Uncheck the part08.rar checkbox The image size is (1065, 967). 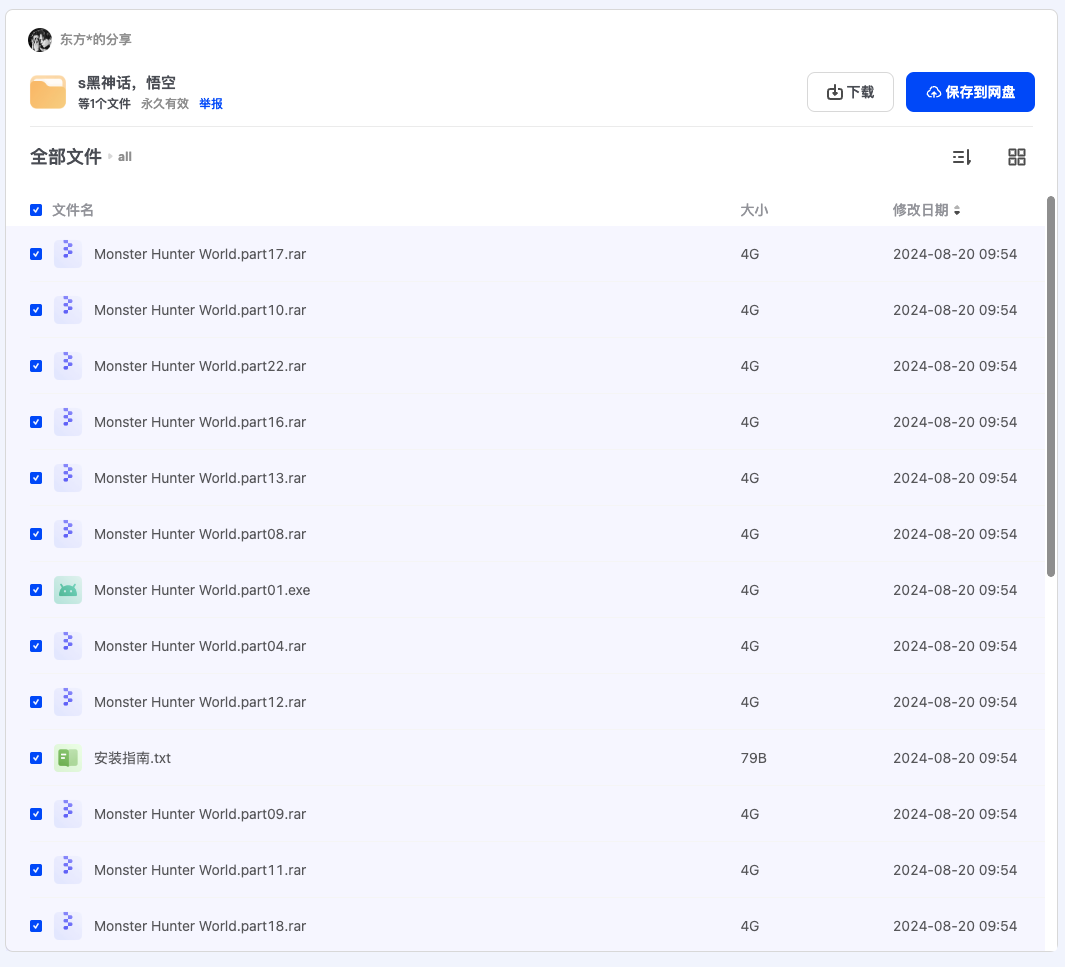pyautogui.click(x=36, y=534)
